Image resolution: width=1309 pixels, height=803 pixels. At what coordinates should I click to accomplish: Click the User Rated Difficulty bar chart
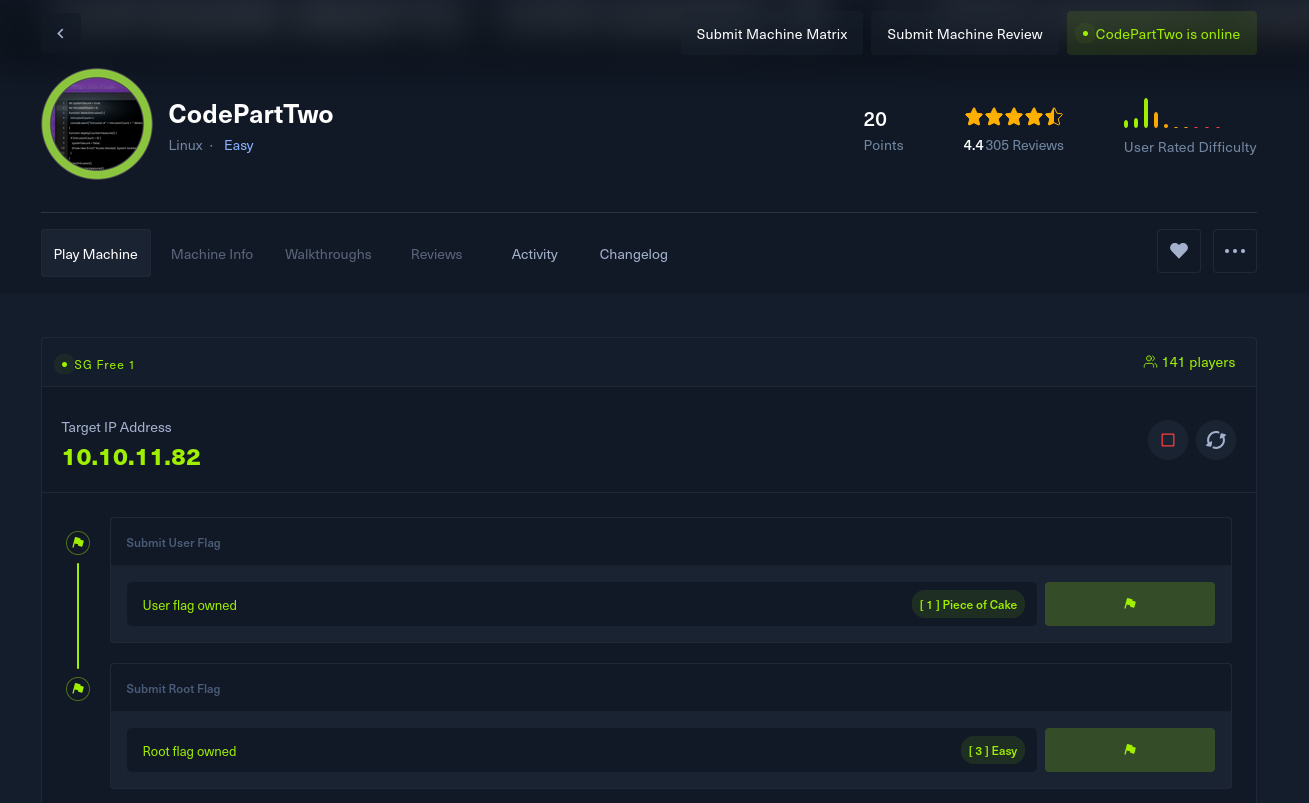[1172, 114]
